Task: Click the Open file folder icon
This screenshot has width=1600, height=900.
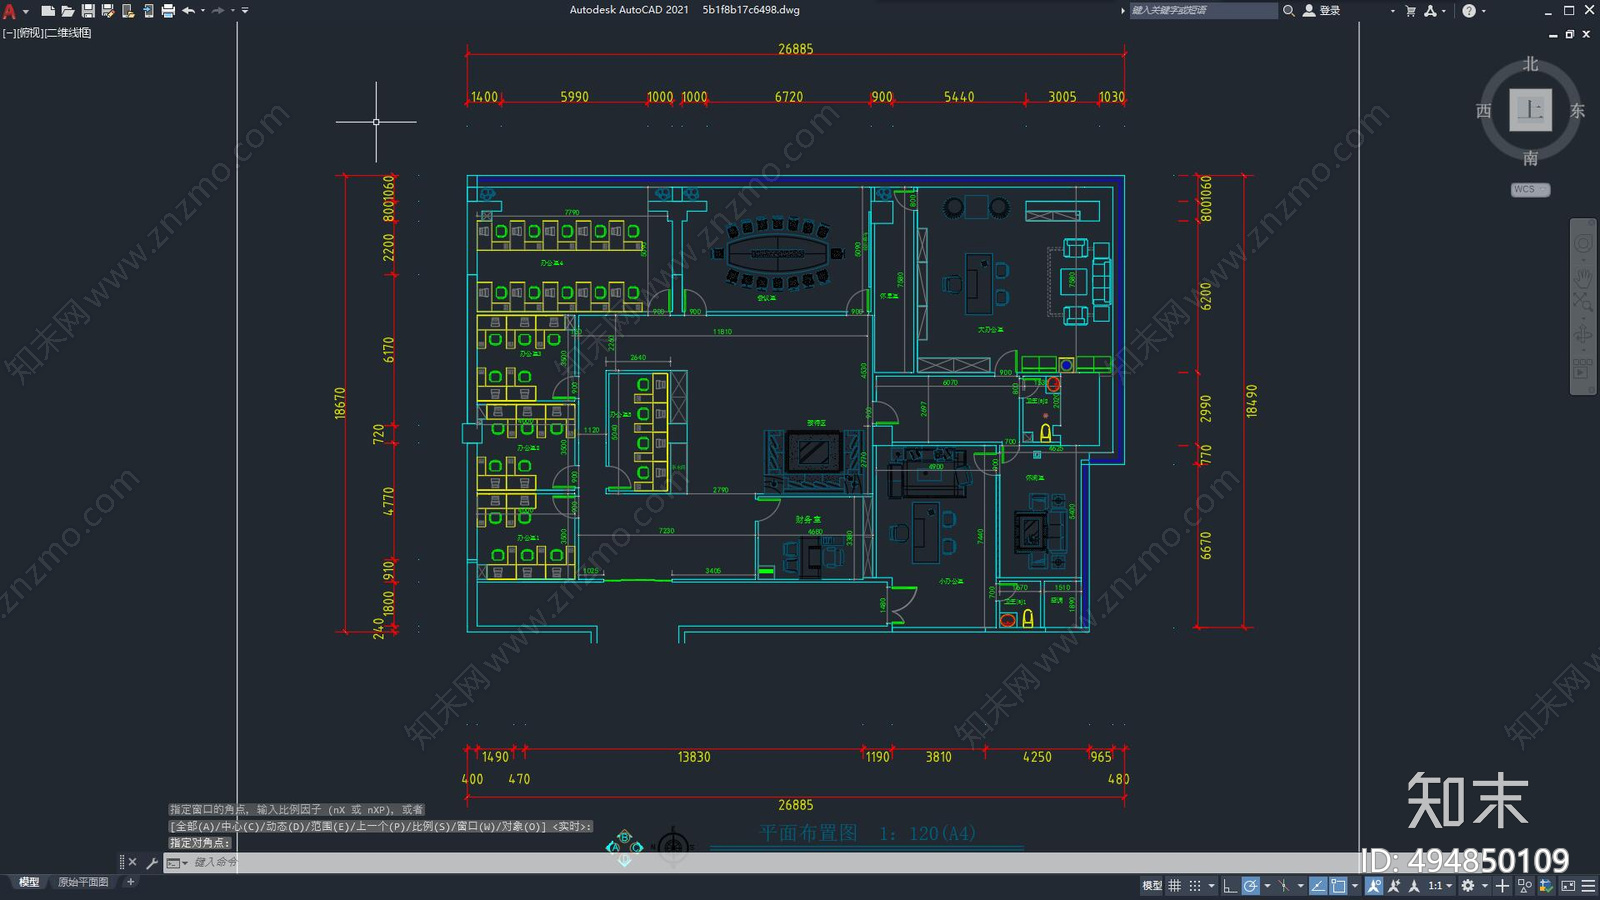Action: (68, 11)
